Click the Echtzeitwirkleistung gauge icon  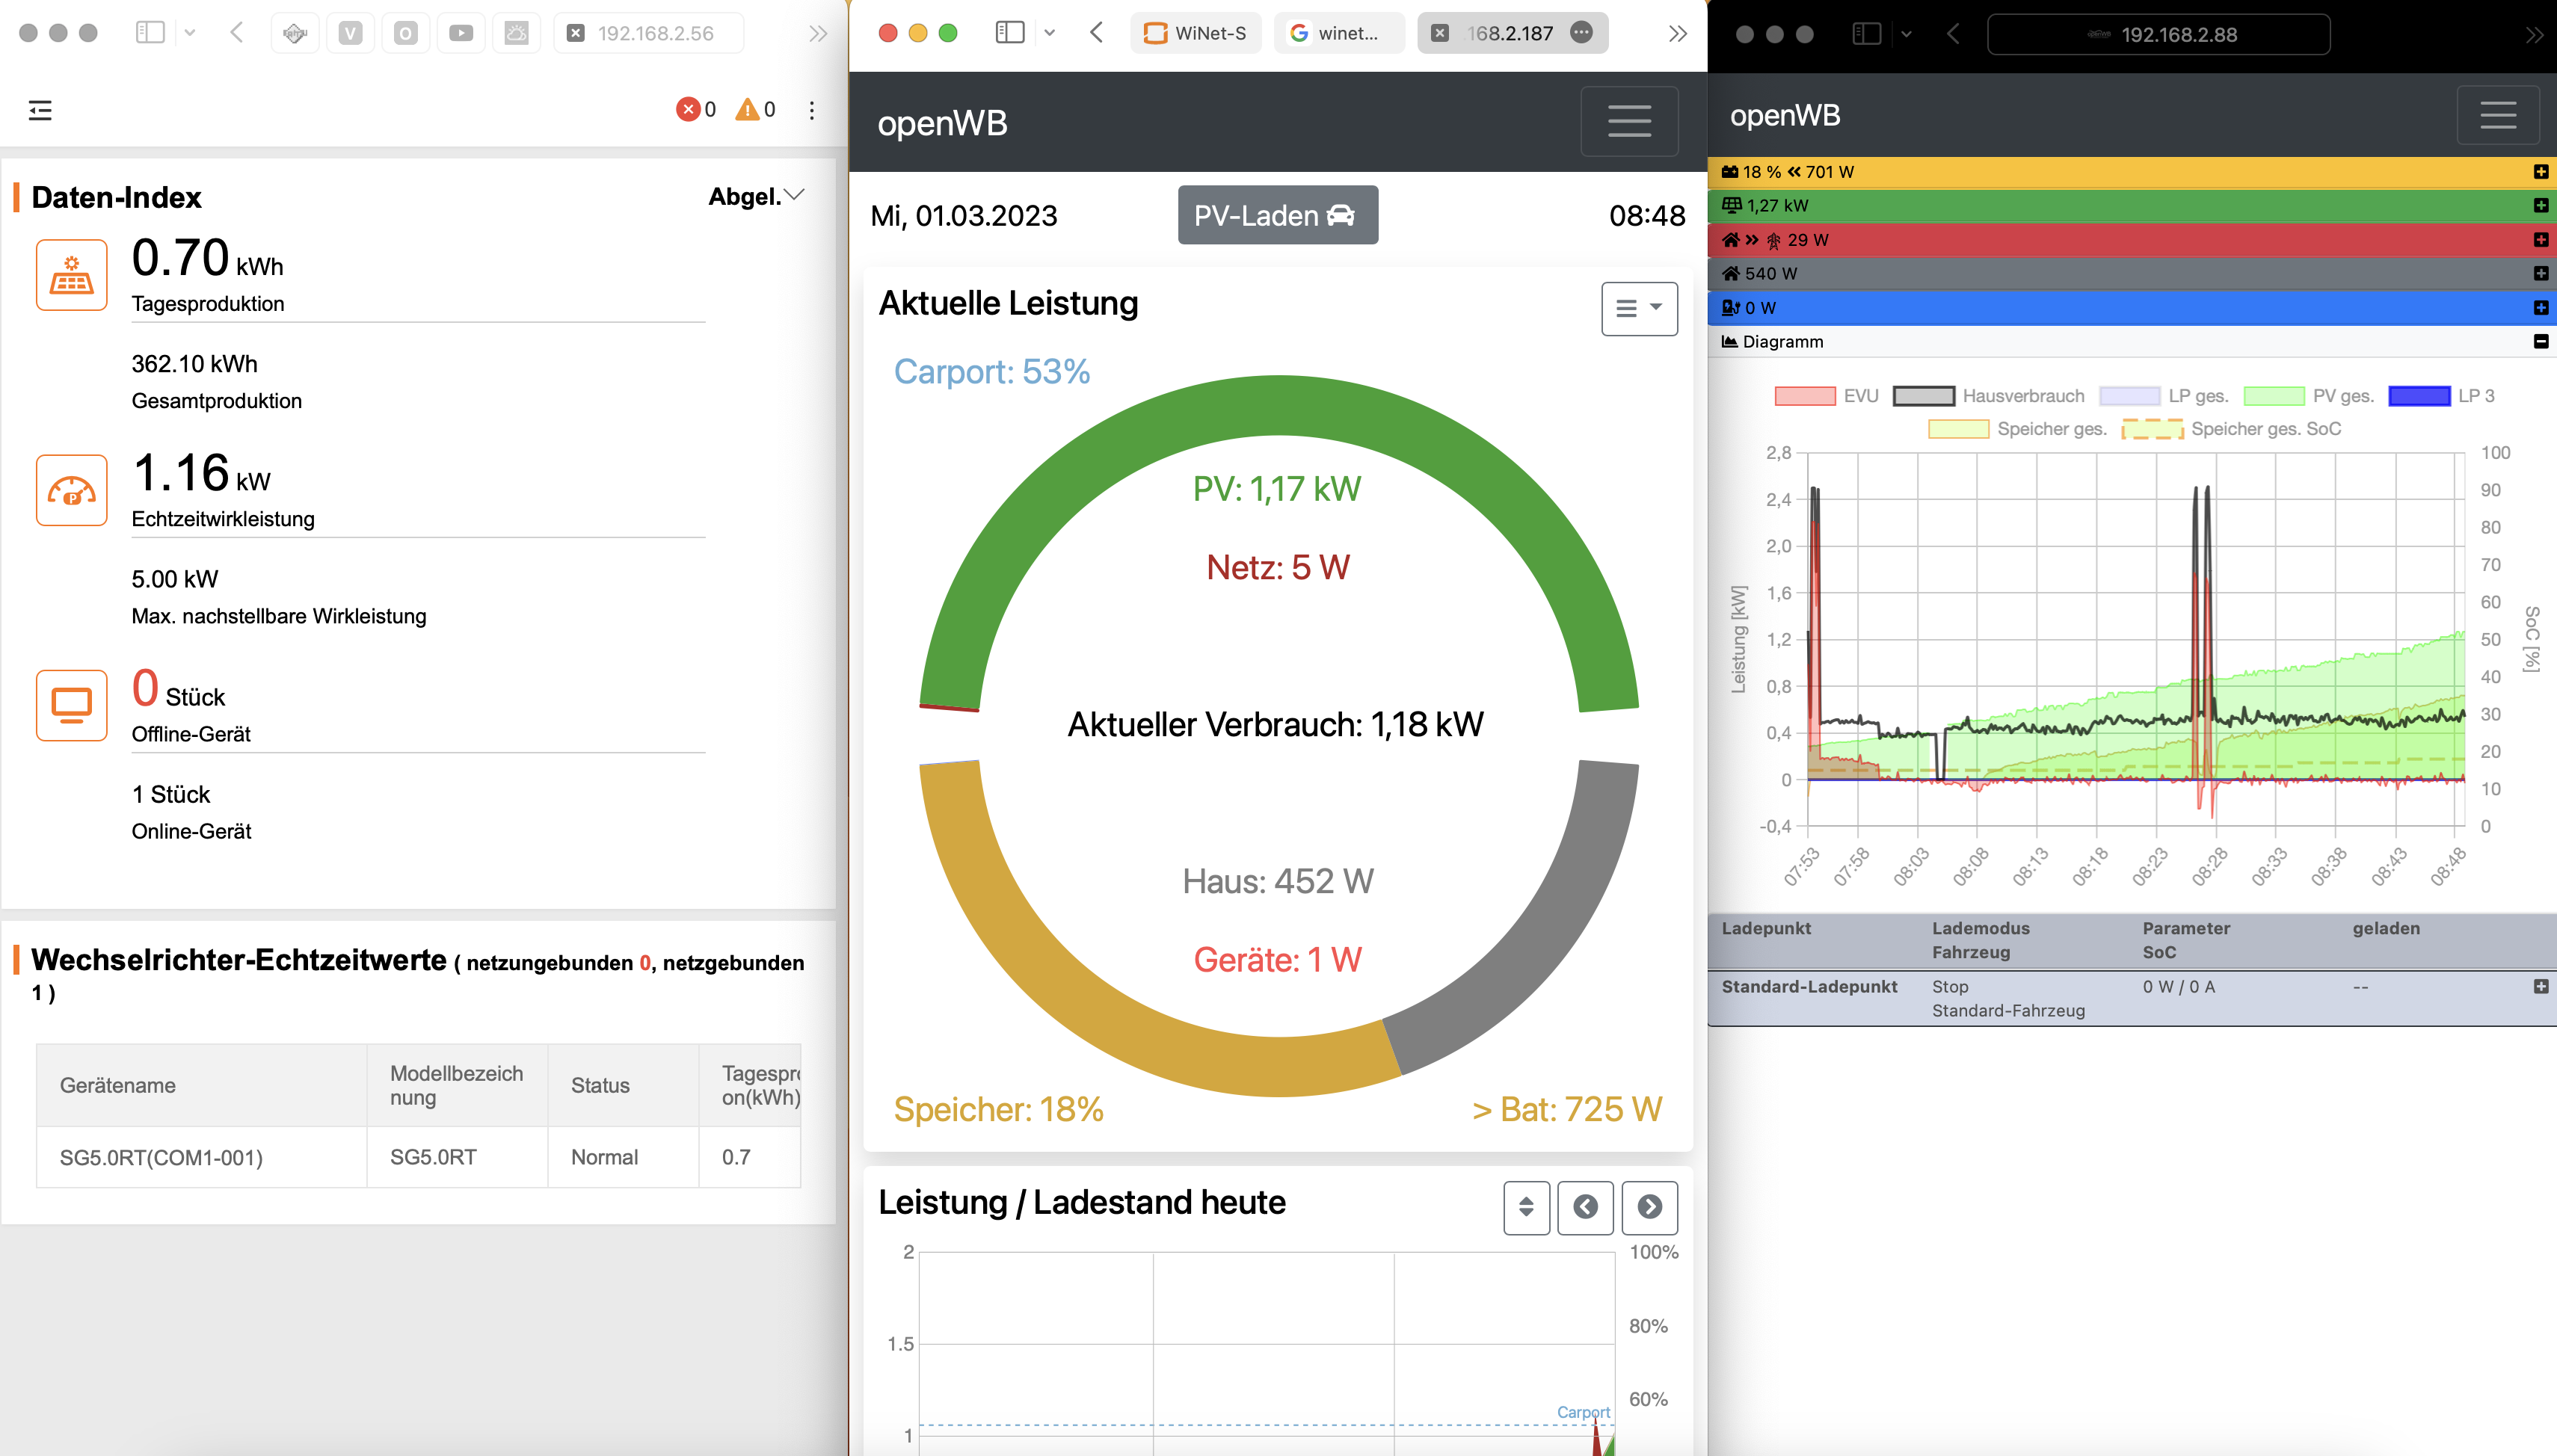point(71,490)
